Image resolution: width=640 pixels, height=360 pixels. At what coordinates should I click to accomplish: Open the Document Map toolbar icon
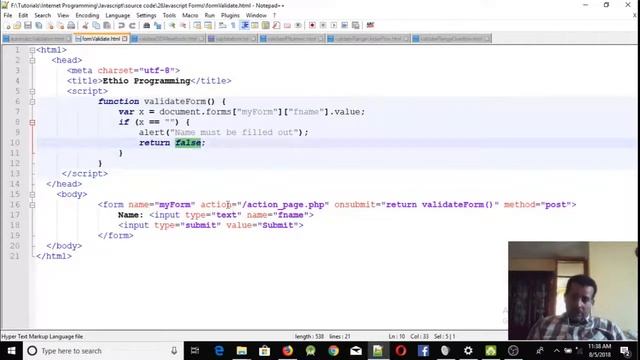(x=265, y=25)
